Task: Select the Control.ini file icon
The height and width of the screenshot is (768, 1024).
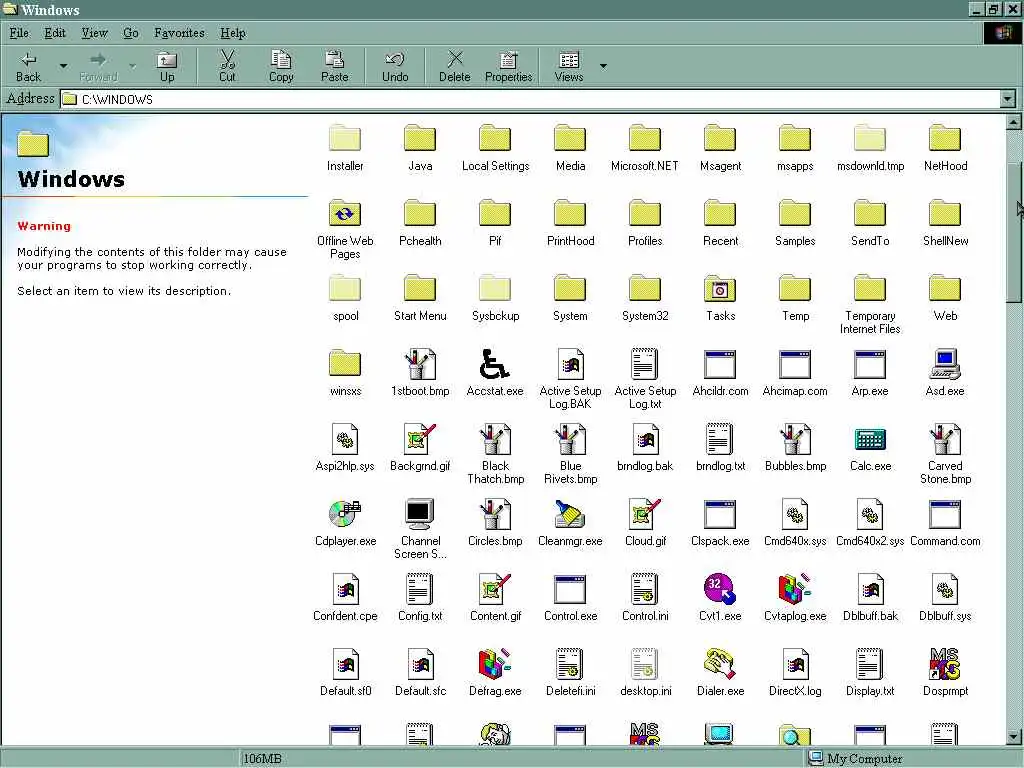Action: pos(645,589)
